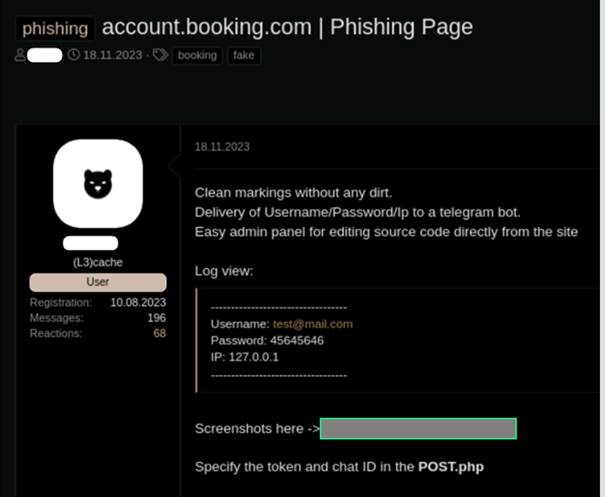Click thread start date in the header
This screenshot has width=605, height=497.
click(114, 55)
